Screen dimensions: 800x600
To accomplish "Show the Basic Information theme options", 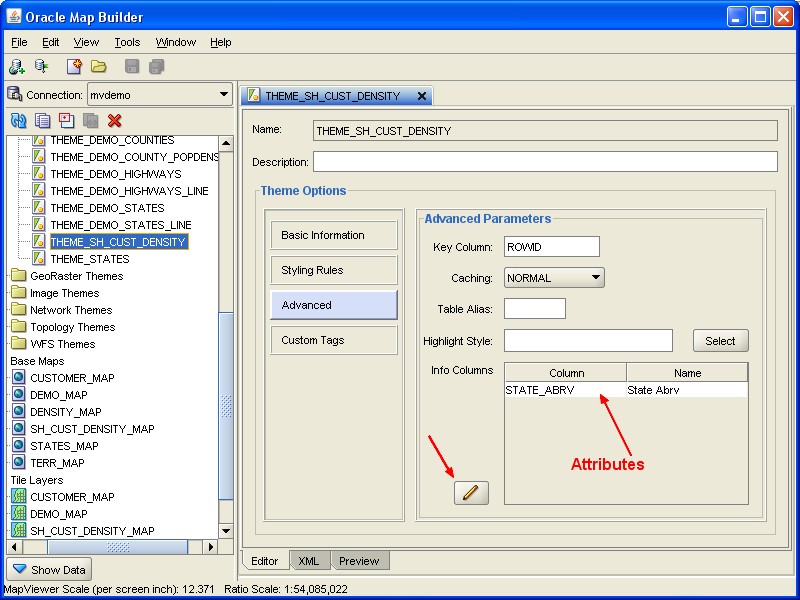I will click(334, 235).
